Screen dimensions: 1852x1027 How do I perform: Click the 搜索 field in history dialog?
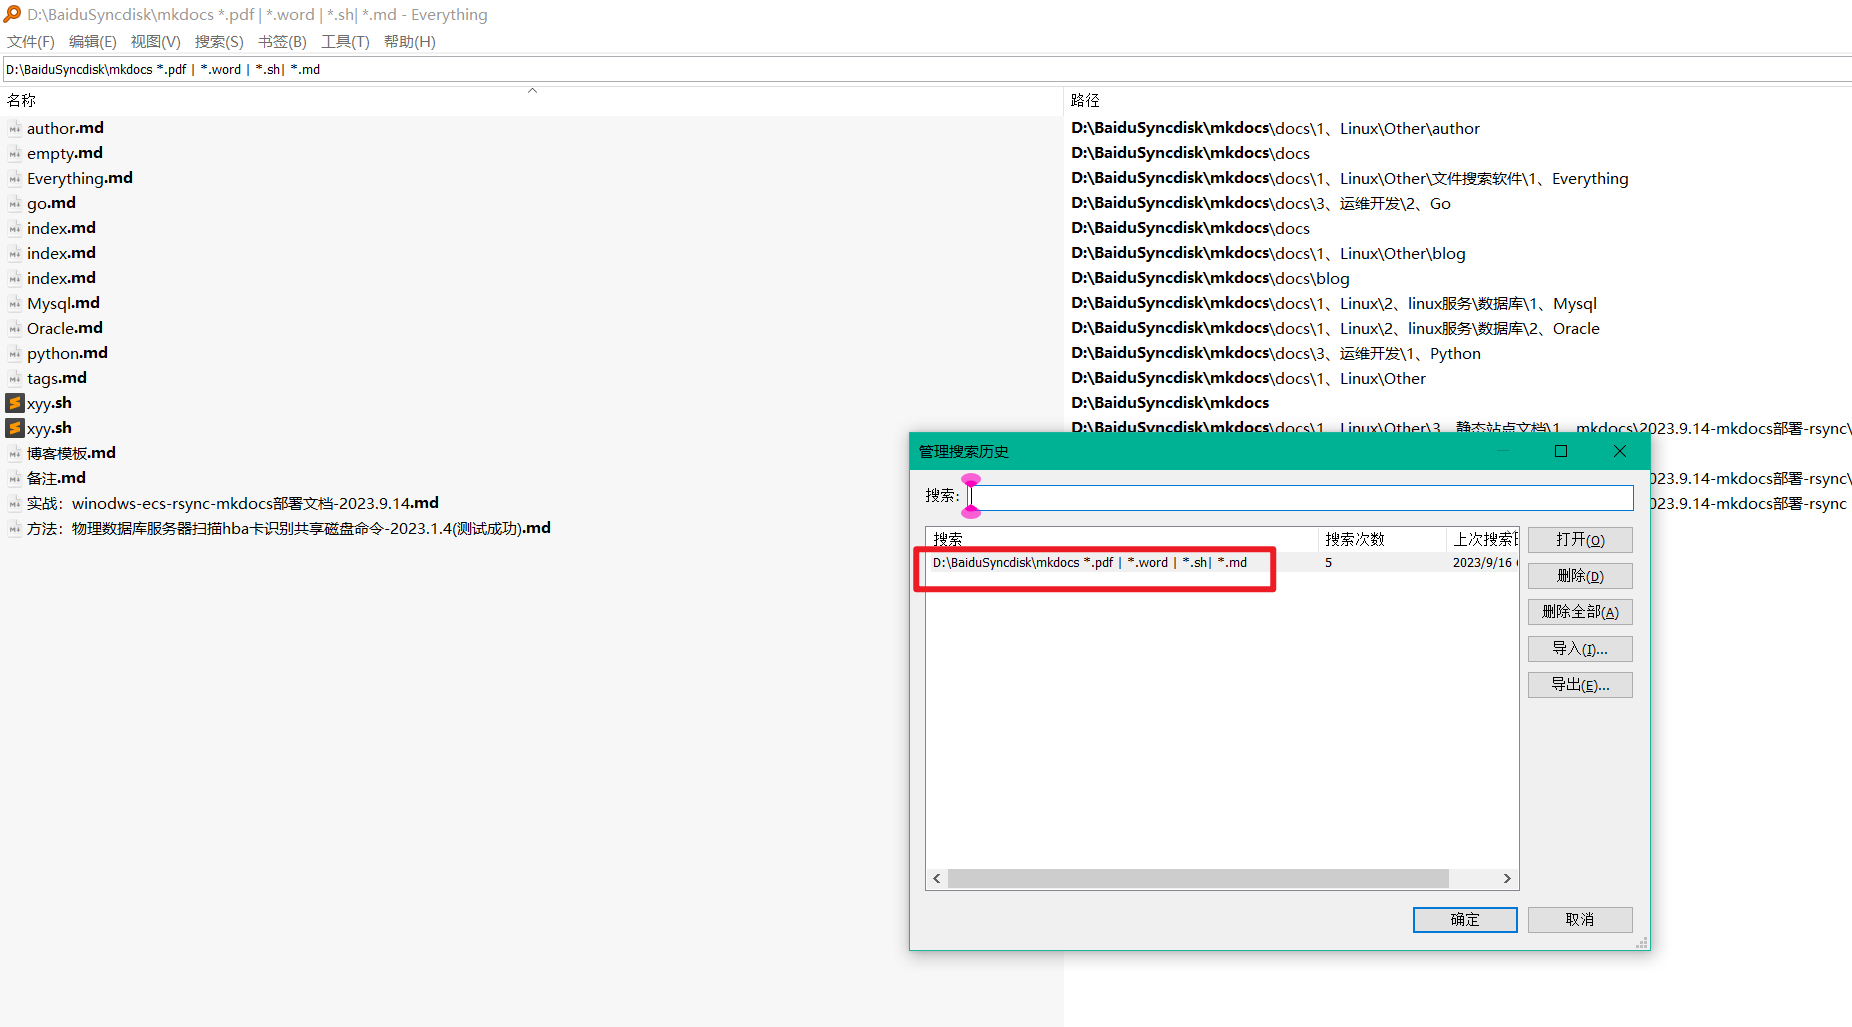pyautogui.click(x=1301, y=497)
